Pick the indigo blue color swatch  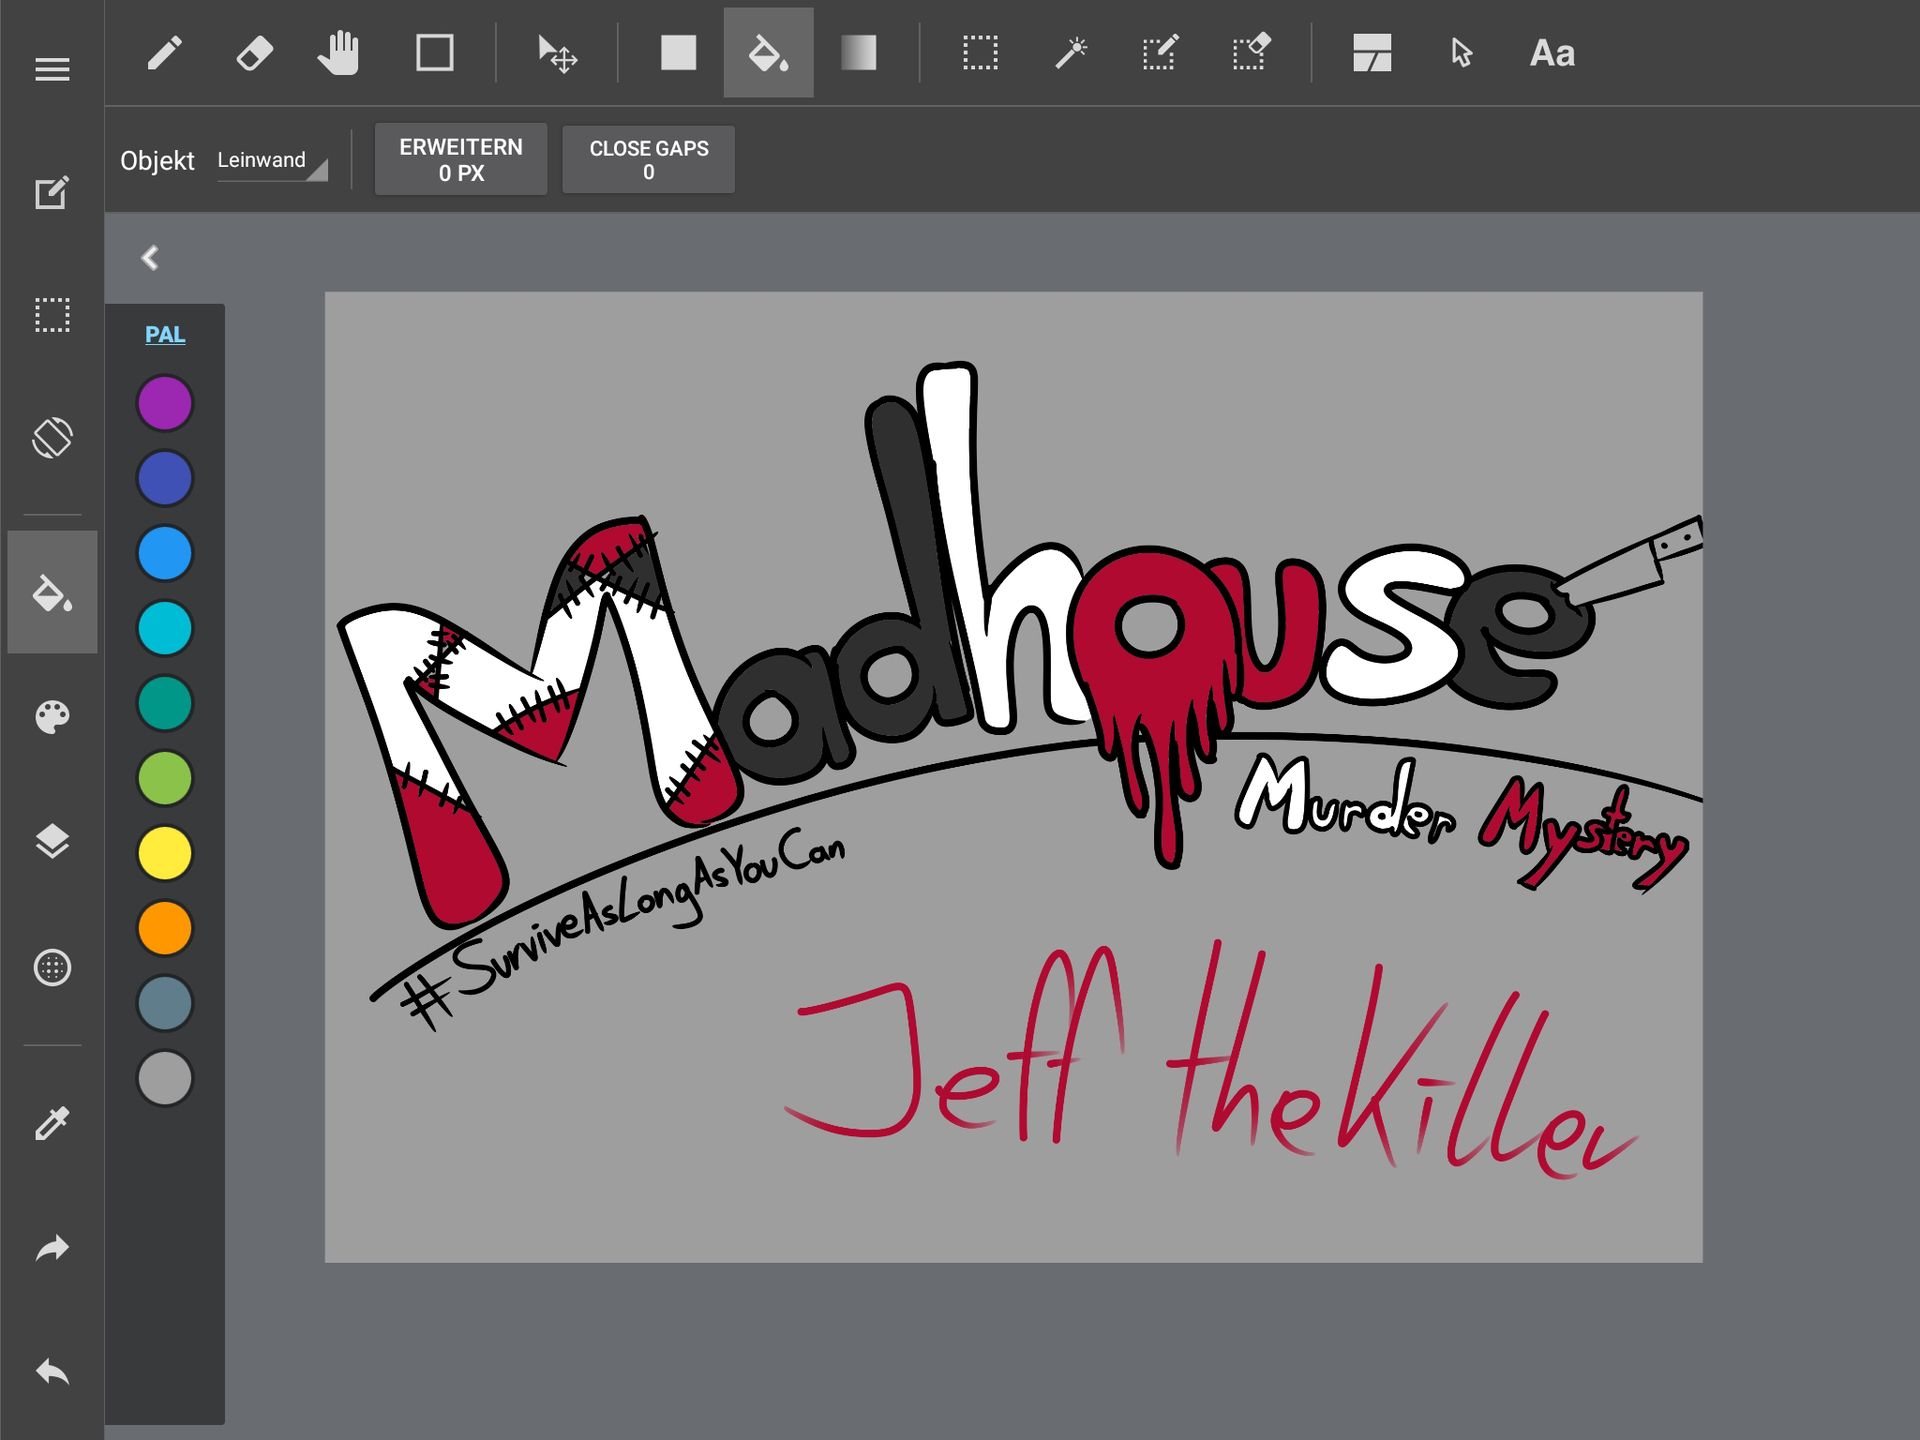[x=165, y=479]
